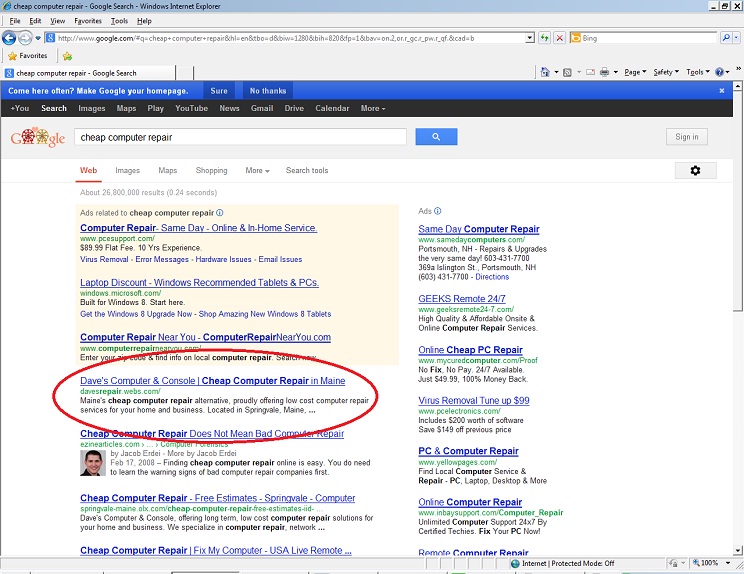The image size is (744, 574).
Task: Click Search tools
Action: point(307,170)
